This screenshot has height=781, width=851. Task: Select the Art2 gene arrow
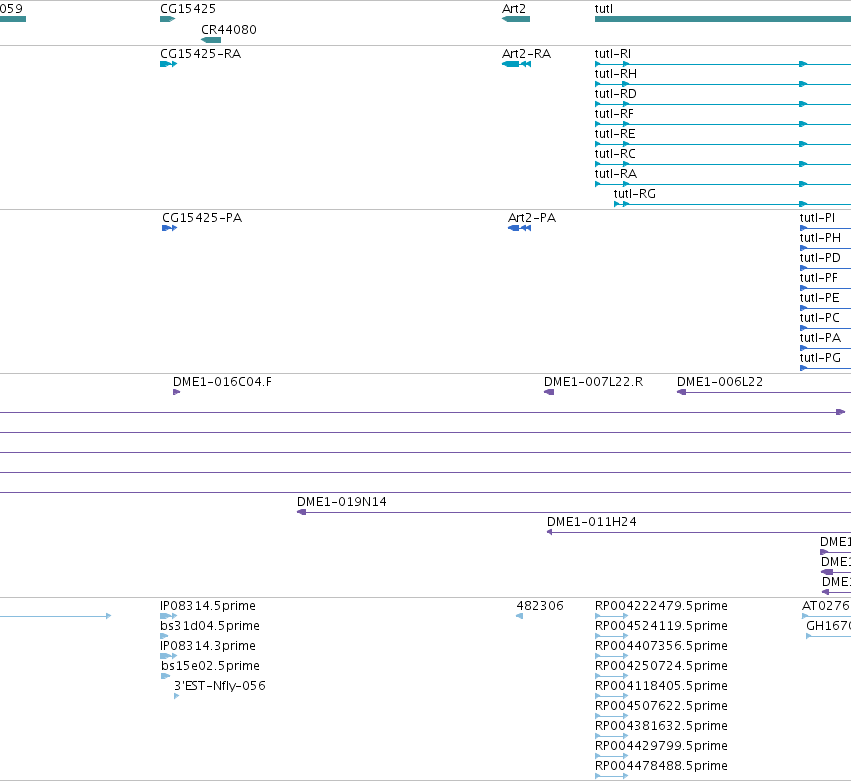[516, 19]
